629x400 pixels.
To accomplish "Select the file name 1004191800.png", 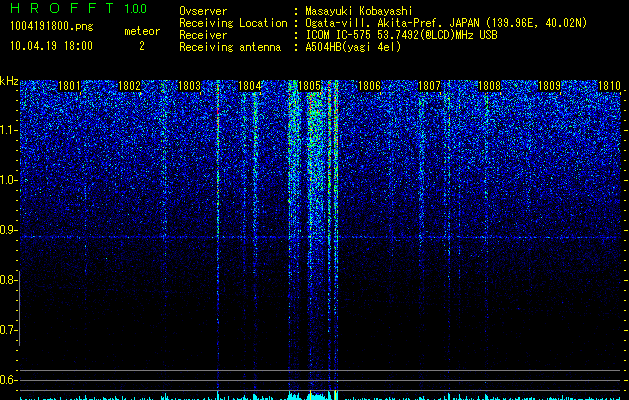I will (x=52, y=27).
